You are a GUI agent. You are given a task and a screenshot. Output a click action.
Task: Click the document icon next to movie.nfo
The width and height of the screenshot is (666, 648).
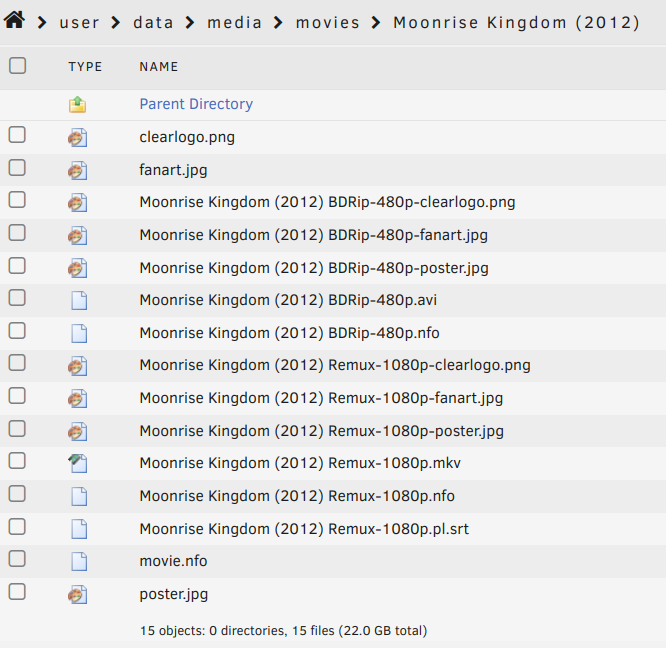click(78, 561)
